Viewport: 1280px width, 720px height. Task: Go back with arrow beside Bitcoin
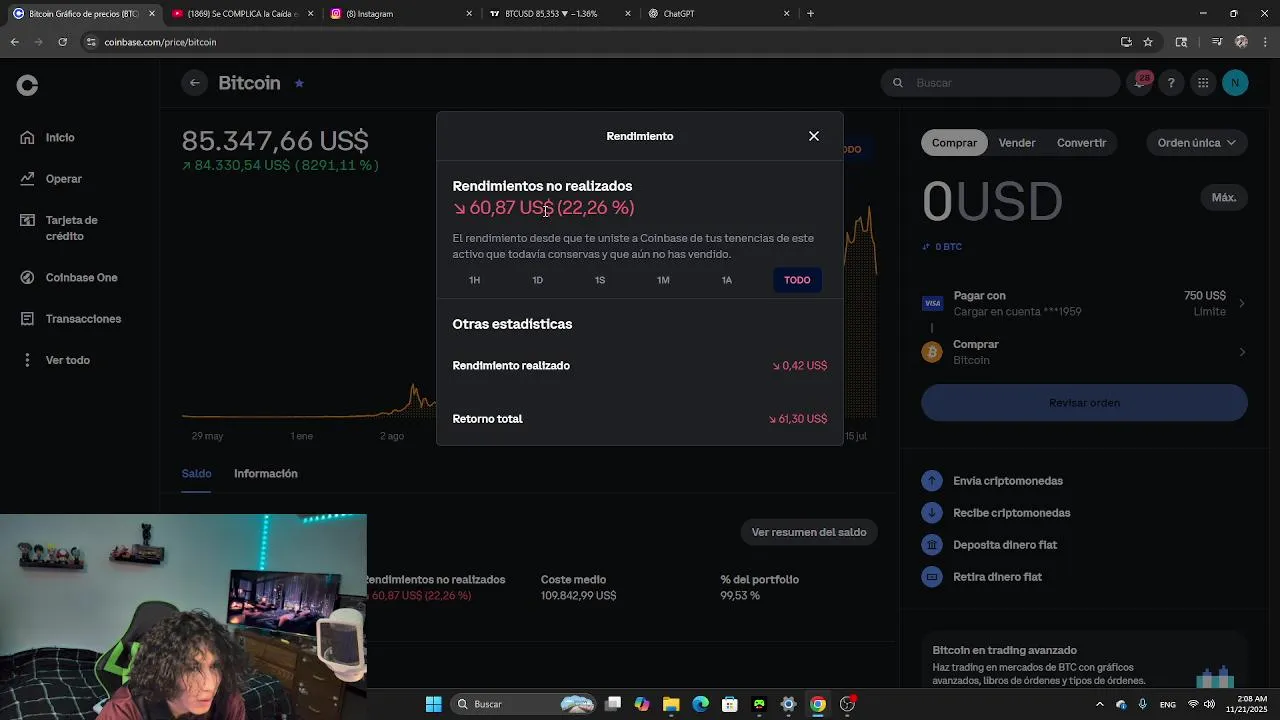click(195, 83)
